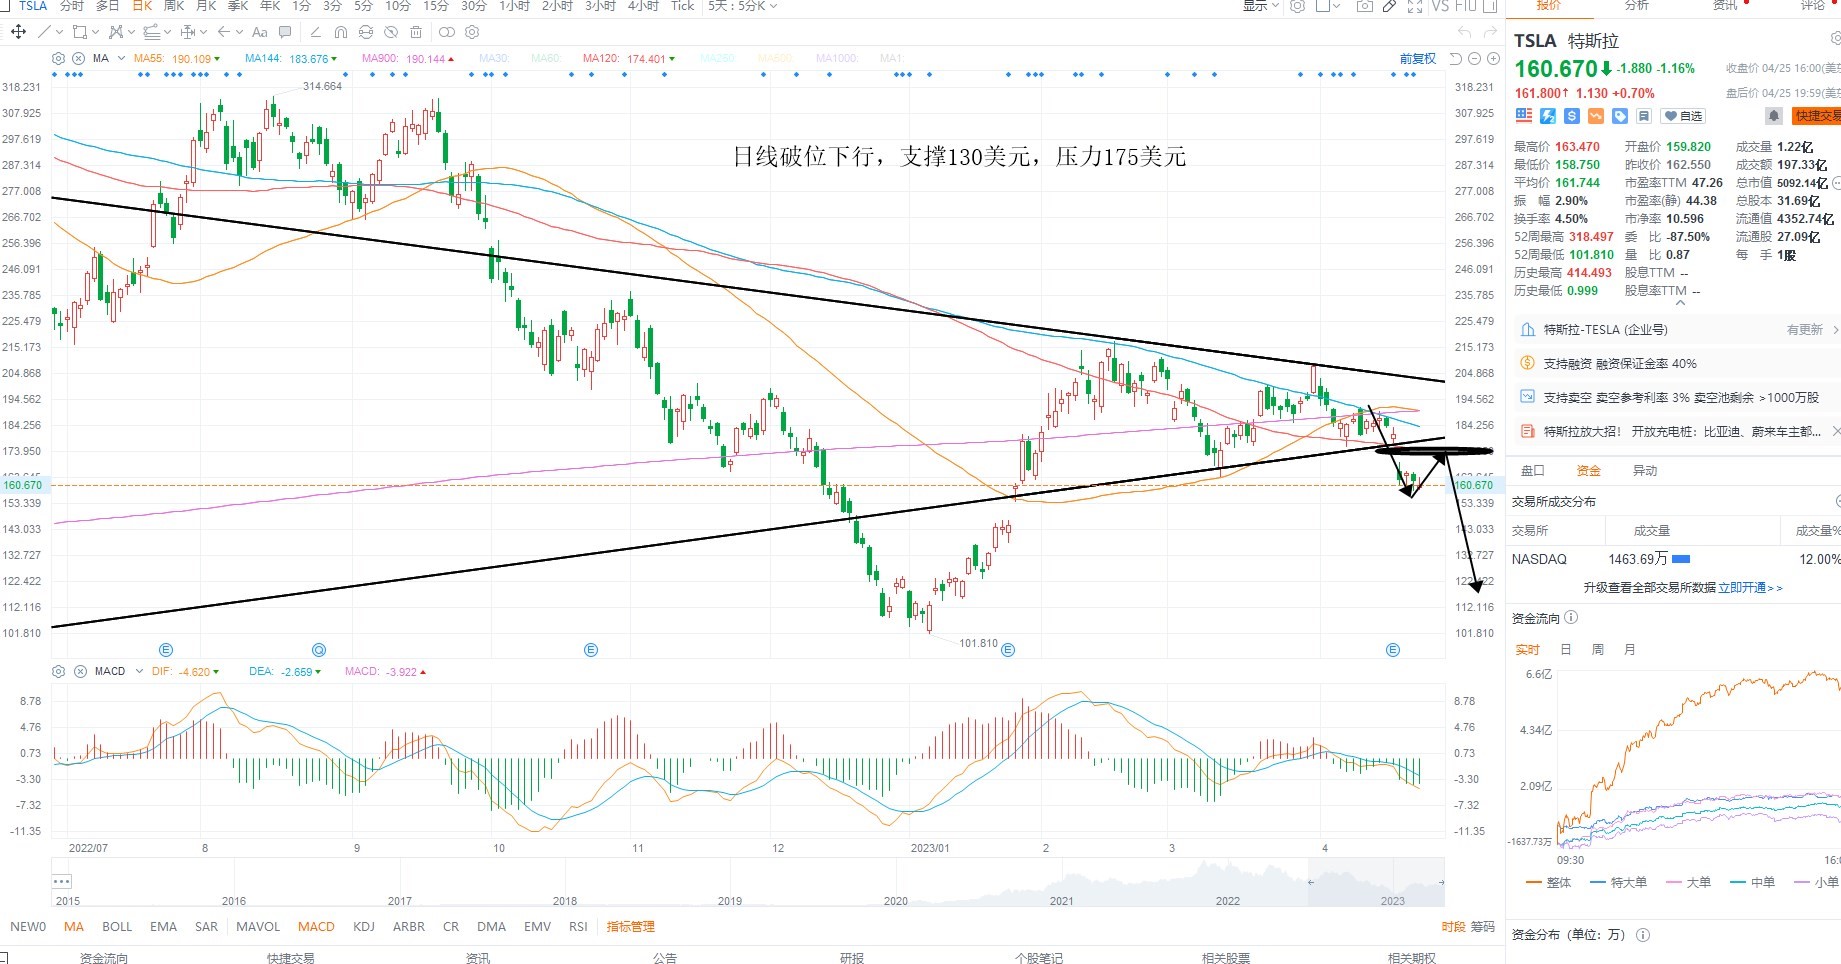Delete drawings with the trash icon

pos(416,32)
